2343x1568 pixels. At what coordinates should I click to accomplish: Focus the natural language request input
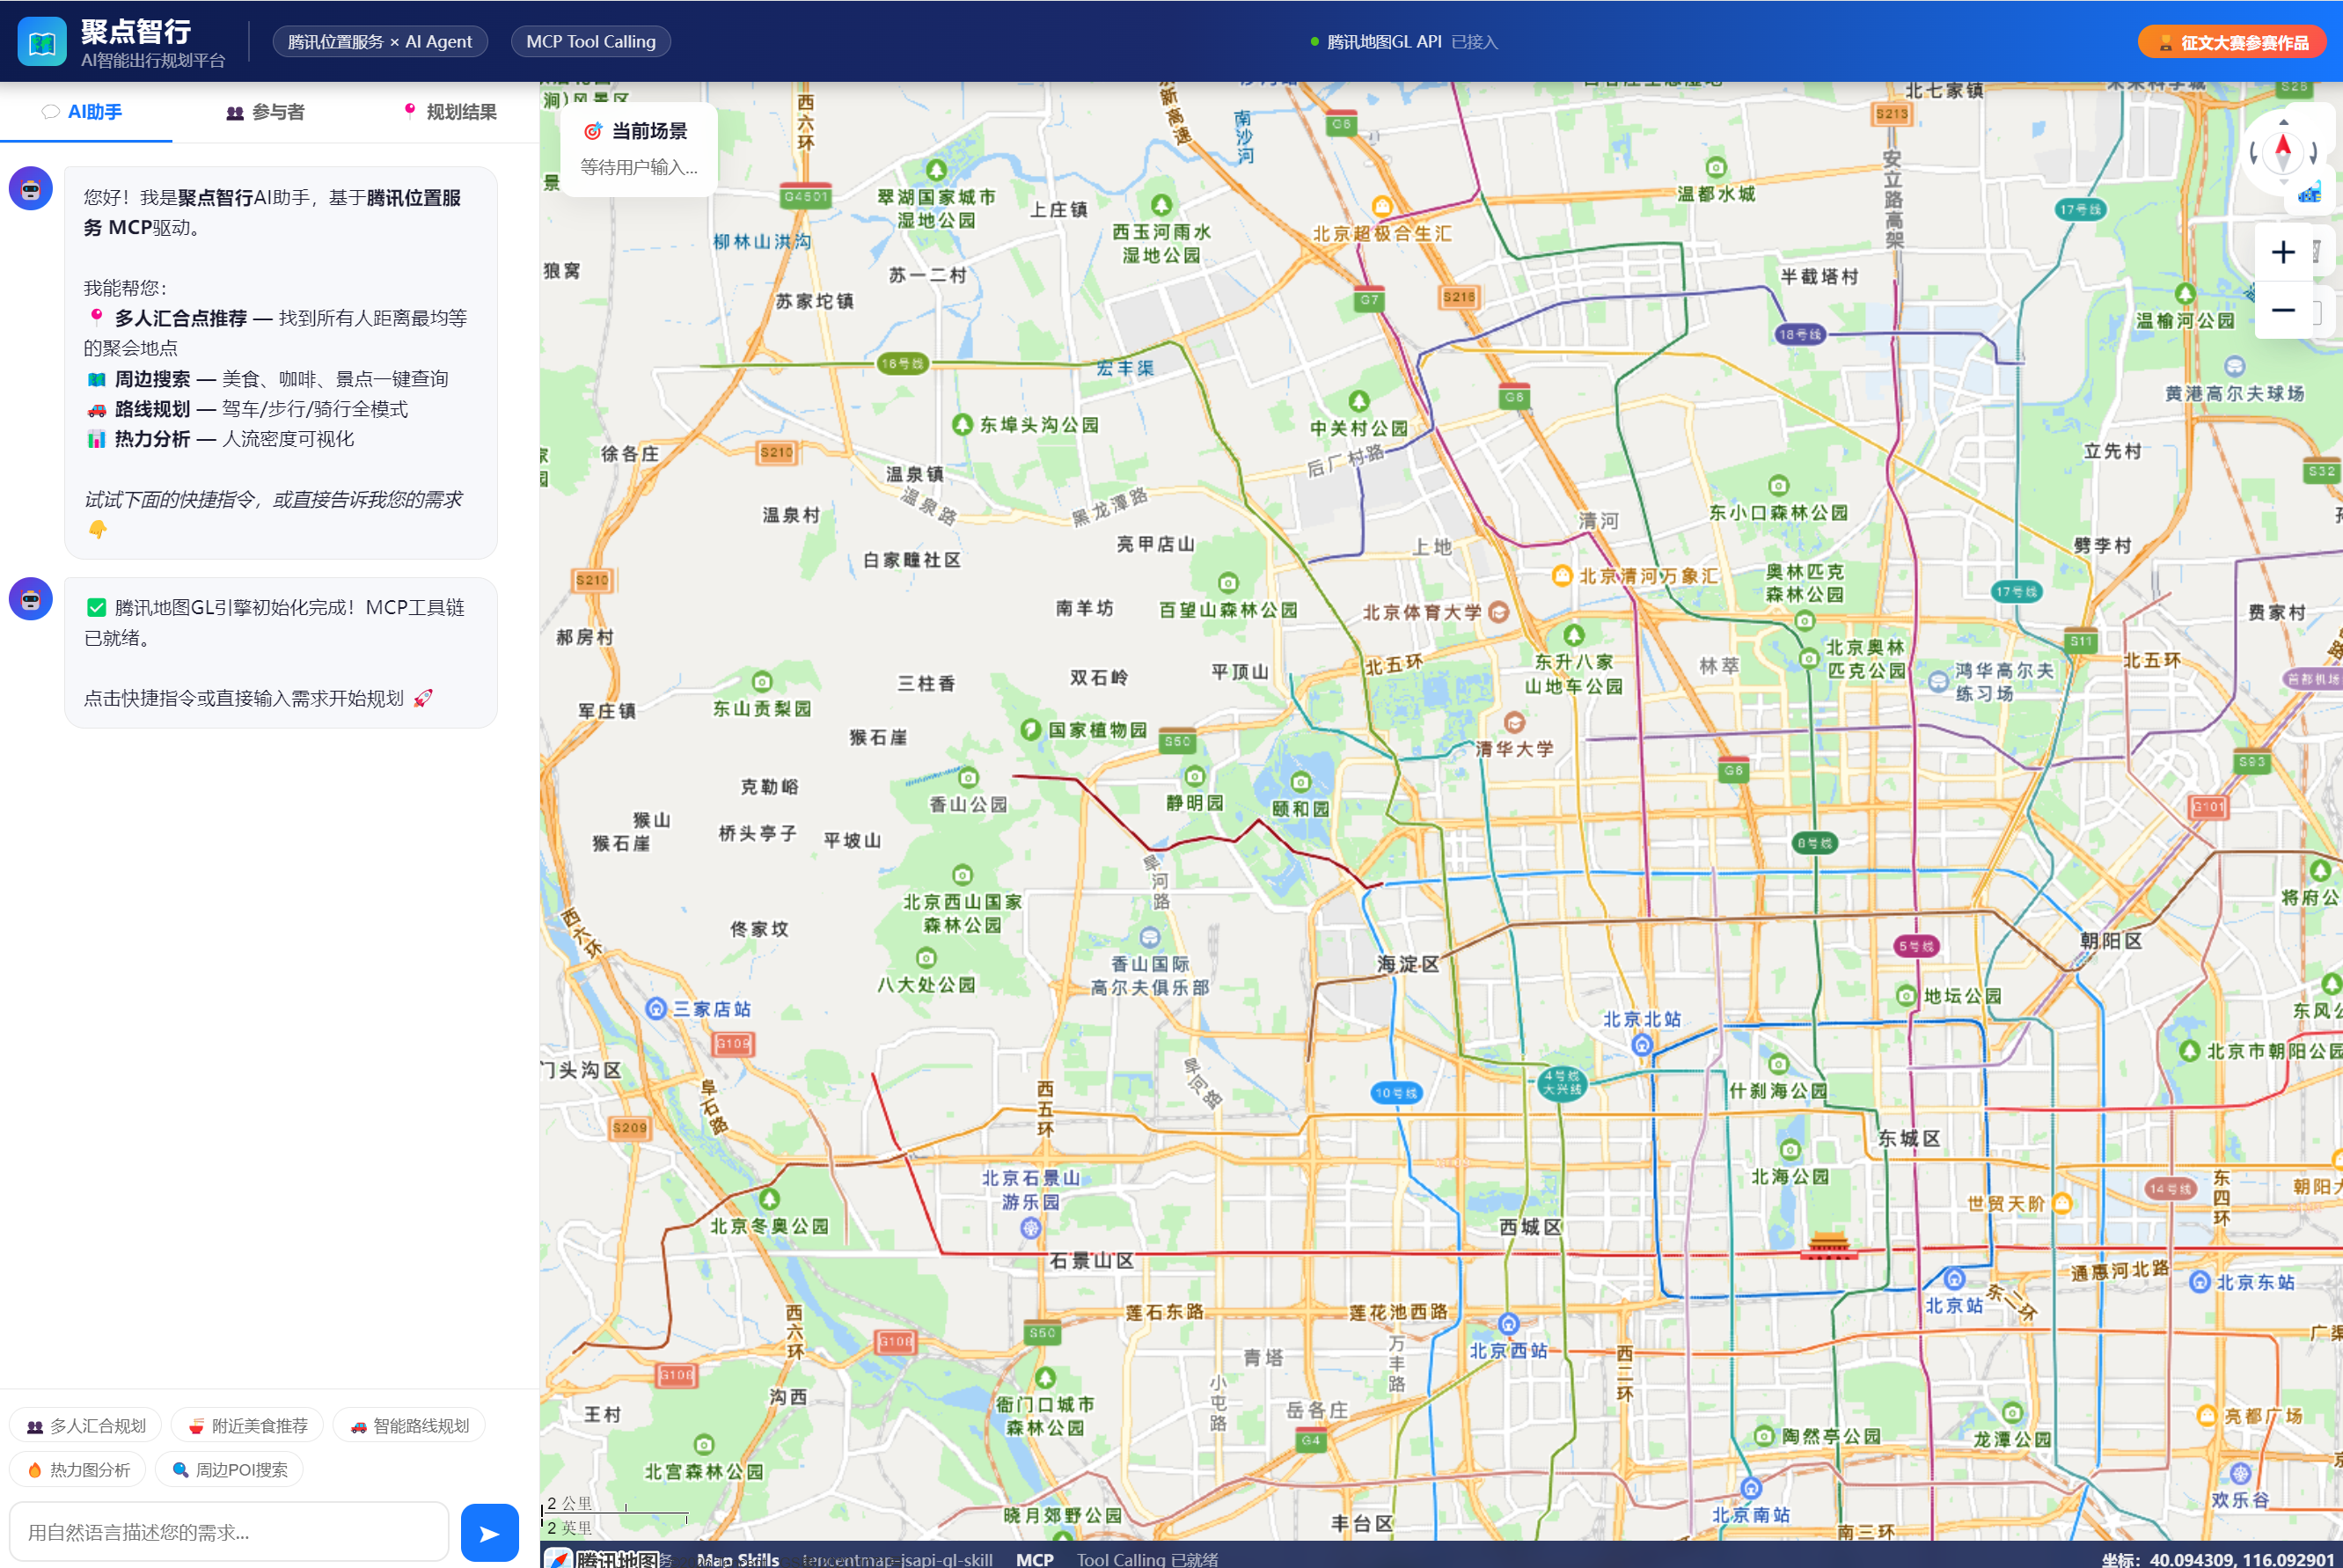[229, 1532]
